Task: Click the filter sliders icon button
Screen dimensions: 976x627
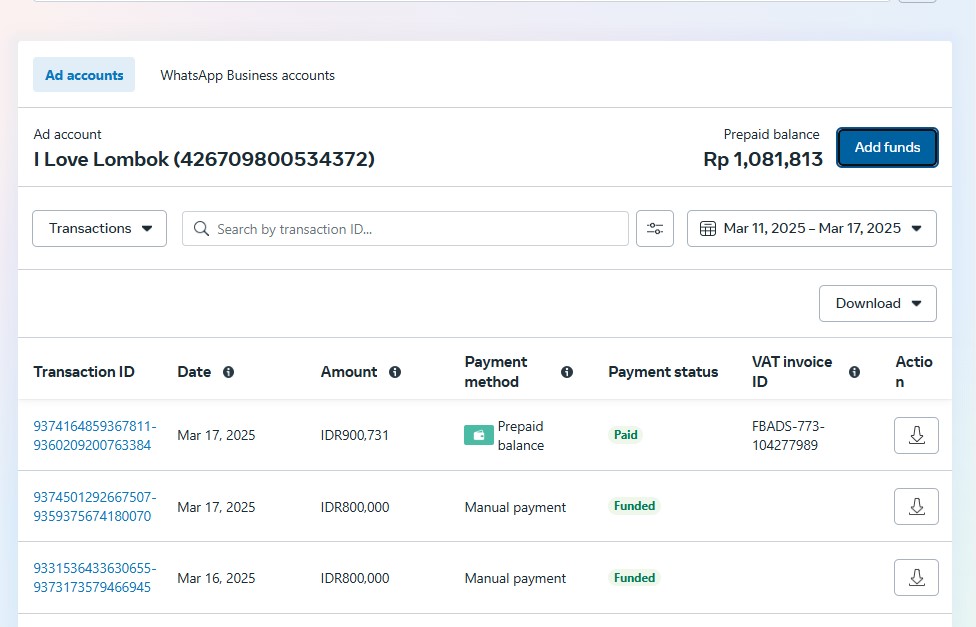Action: (x=655, y=228)
